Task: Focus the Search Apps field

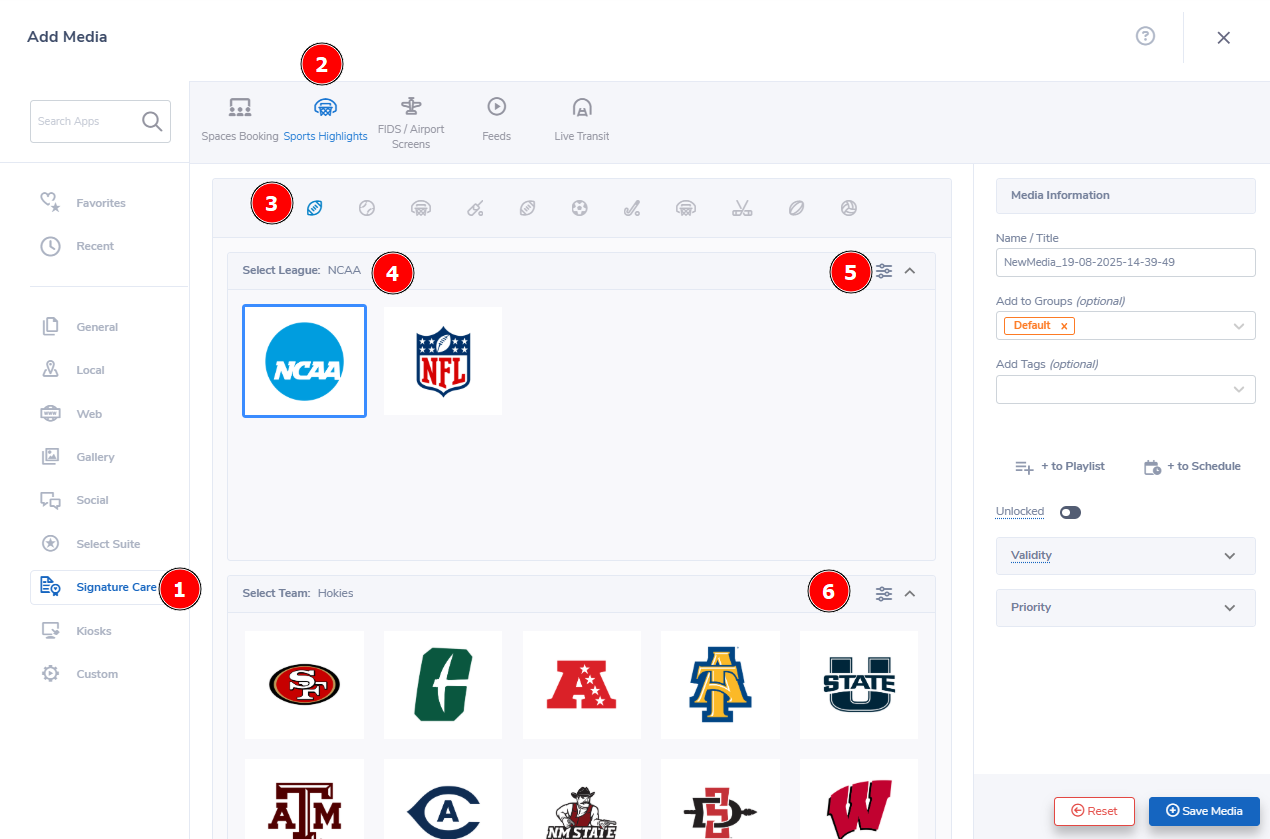Action: tap(100, 121)
